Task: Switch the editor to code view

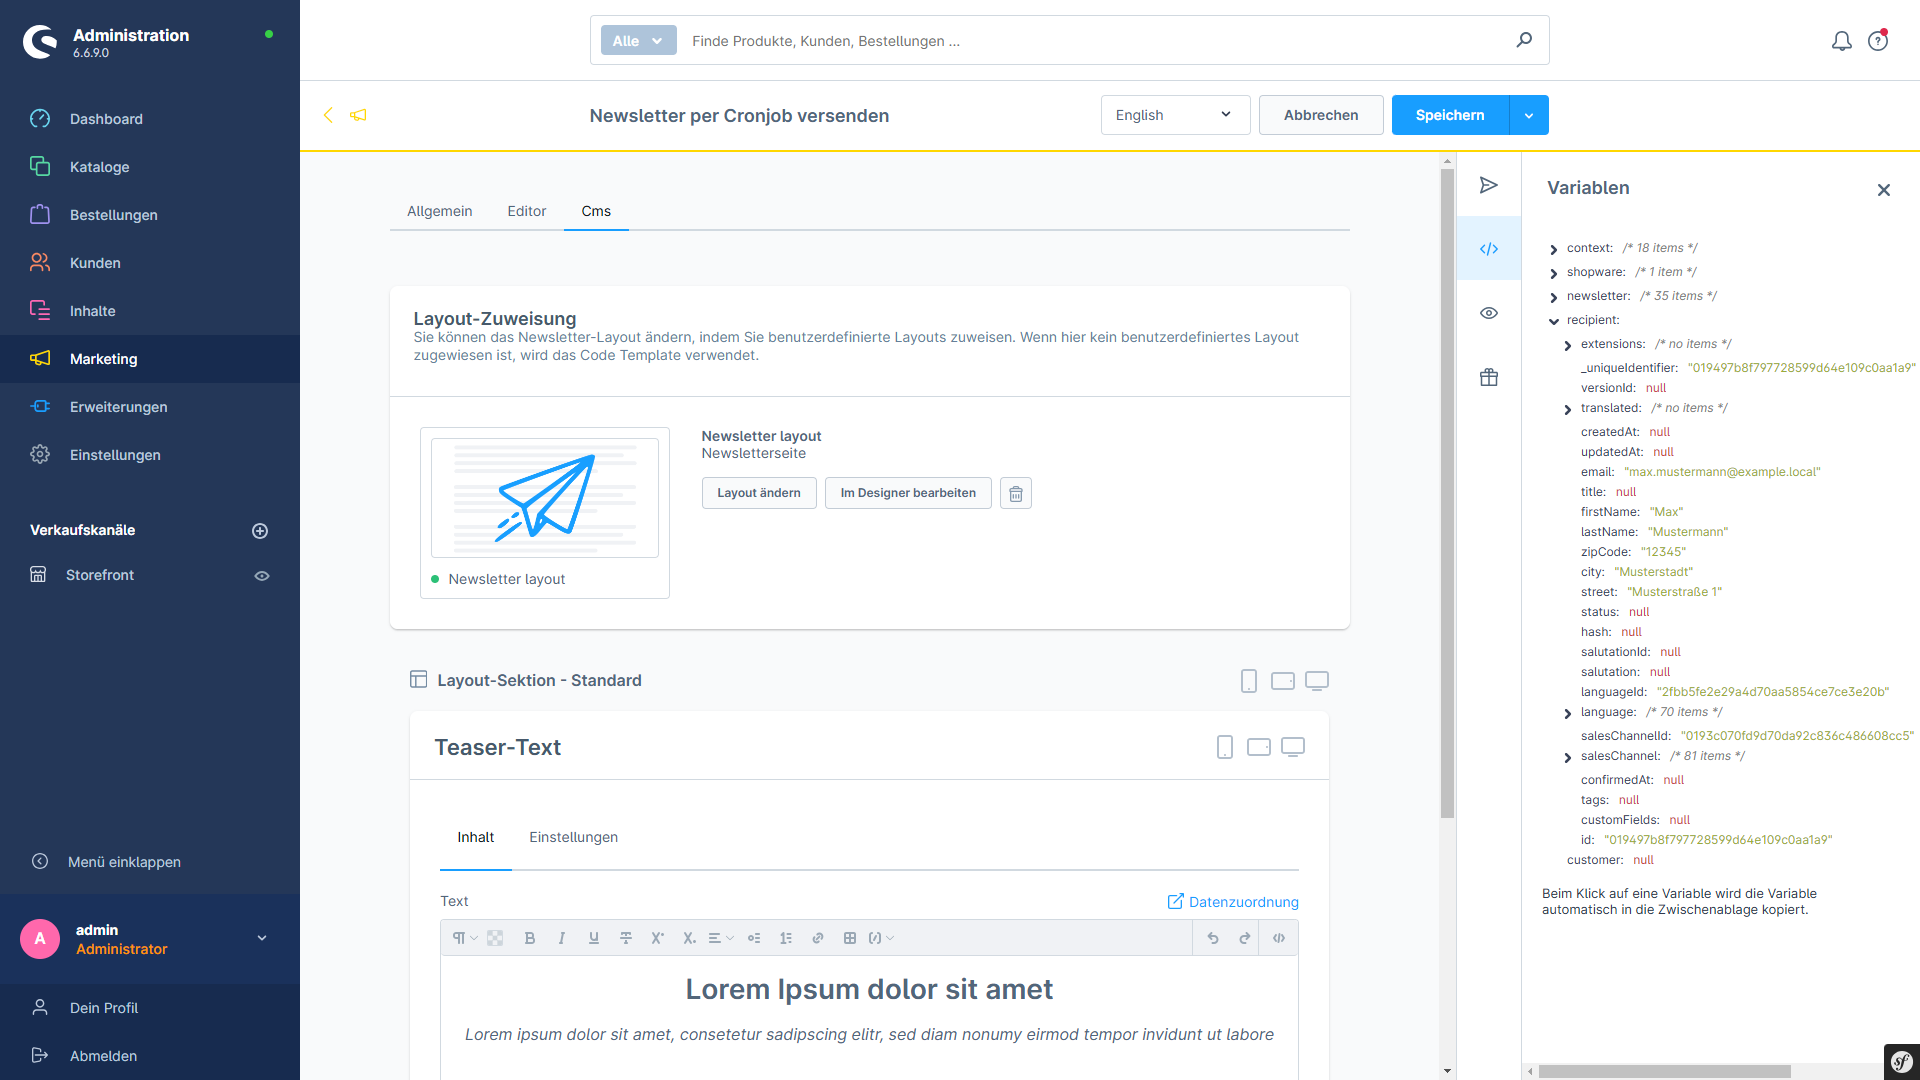Action: coord(1279,938)
